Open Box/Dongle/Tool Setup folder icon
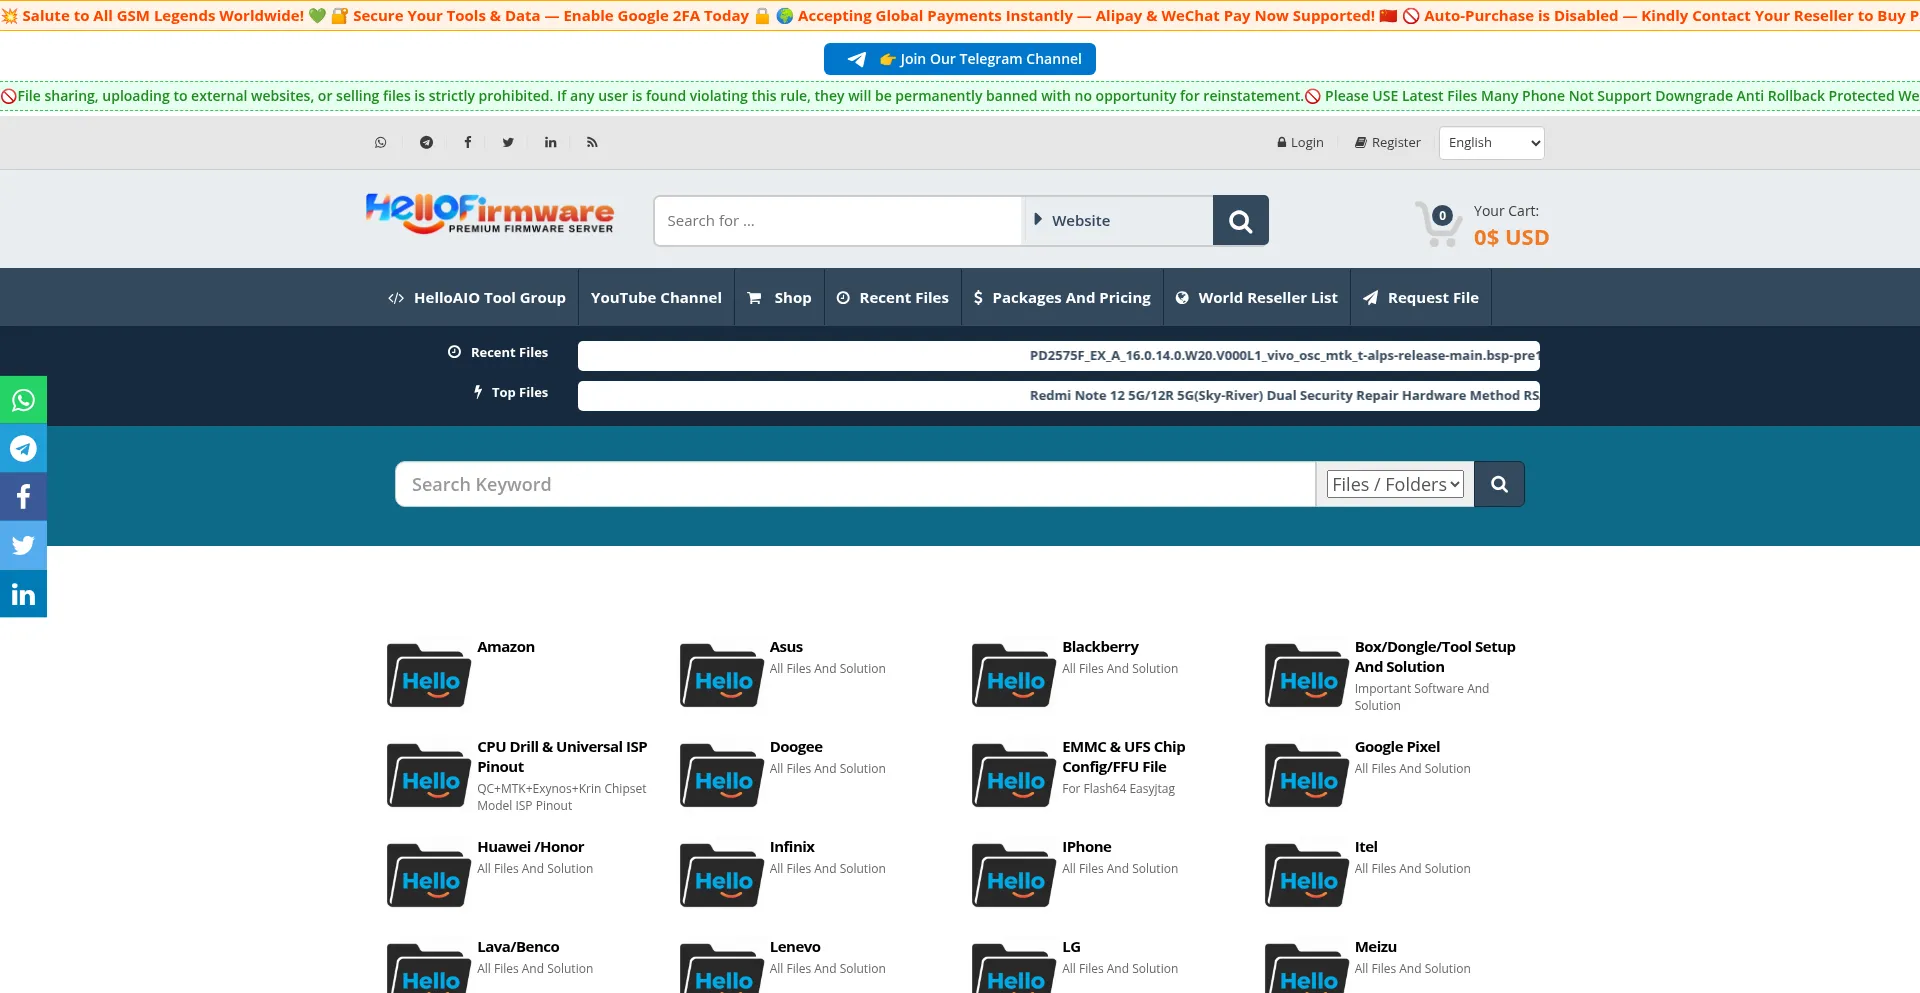Viewport: 1920px width, 993px height. [1306, 675]
